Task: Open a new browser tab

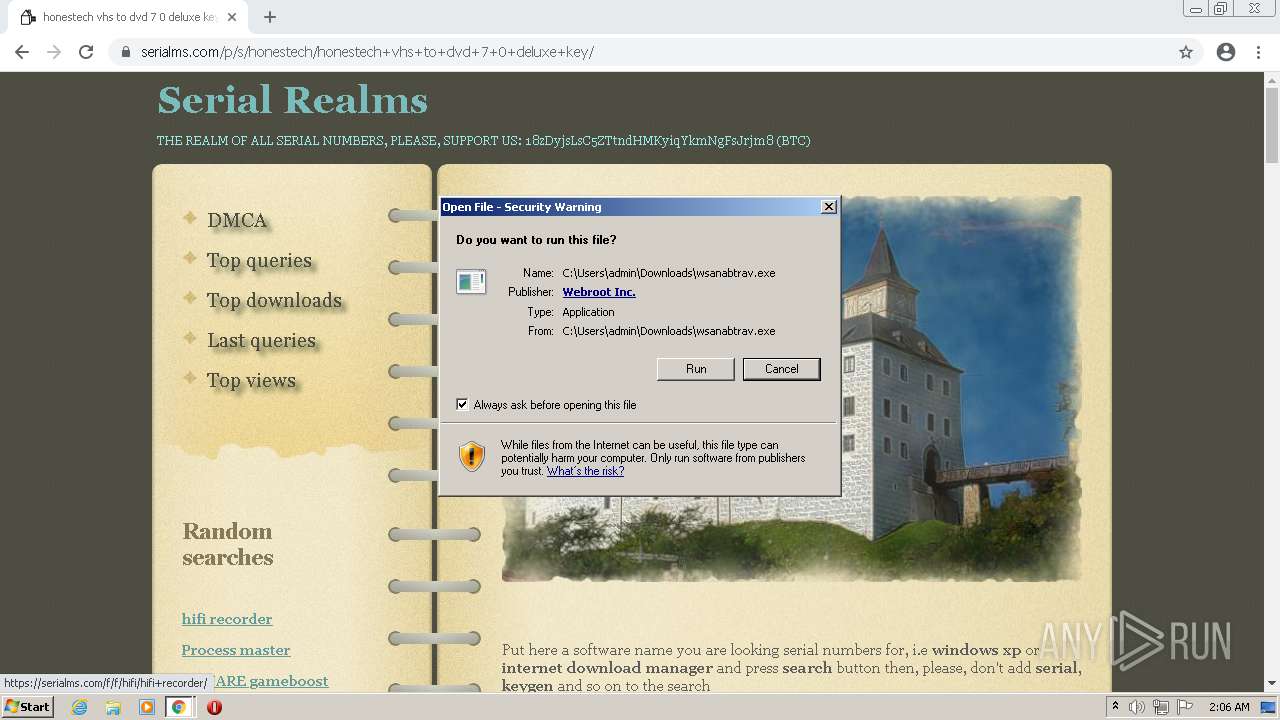Action: pyautogui.click(x=270, y=17)
